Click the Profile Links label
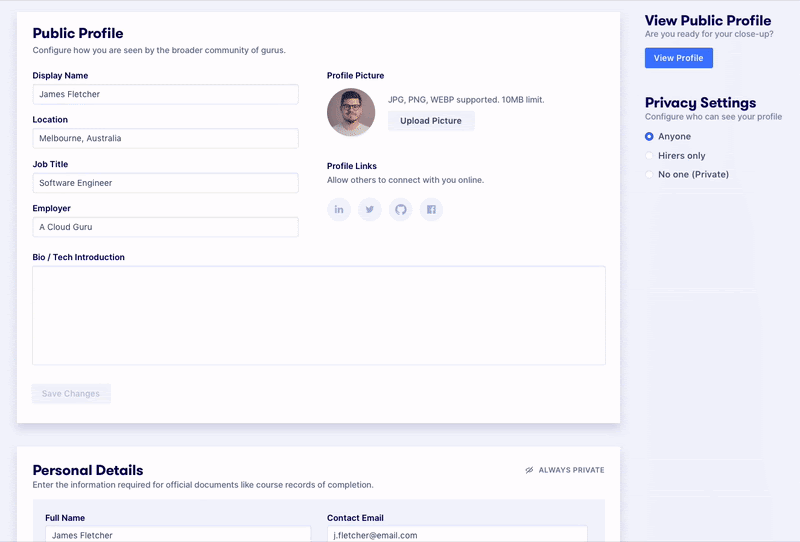This screenshot has height=542, width=800. 352,166
